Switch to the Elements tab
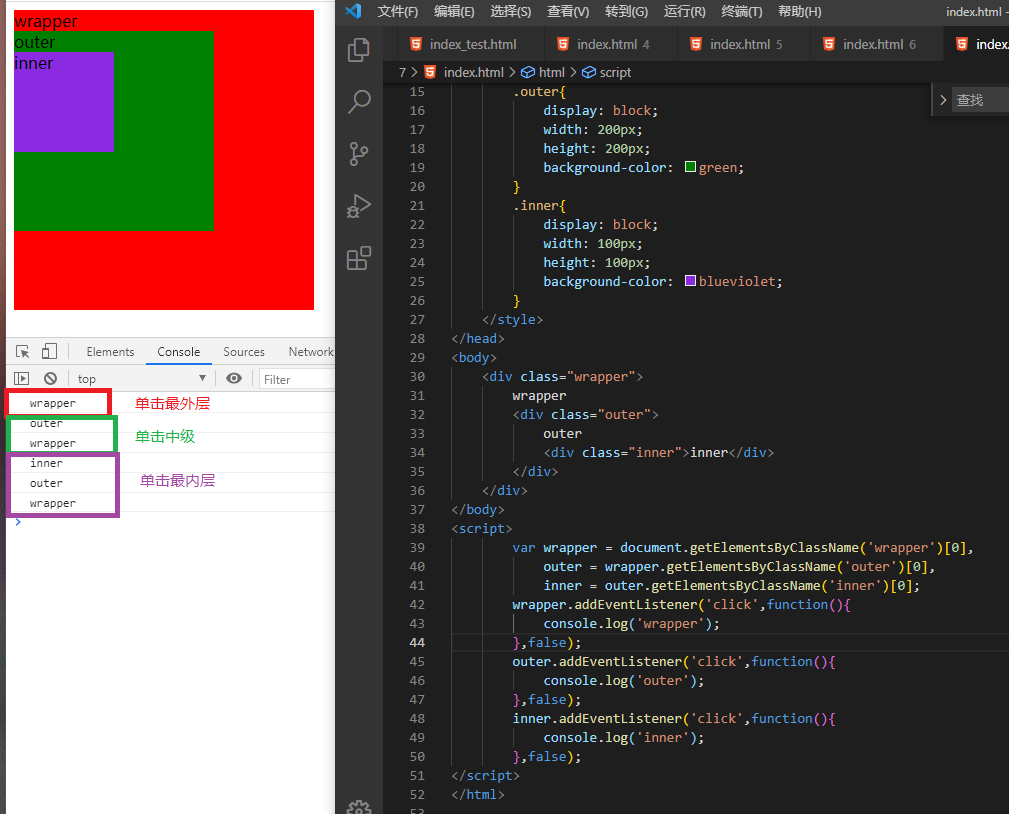Image resolution: width=1009 pixels, height=814 pixels. (110, 351)
